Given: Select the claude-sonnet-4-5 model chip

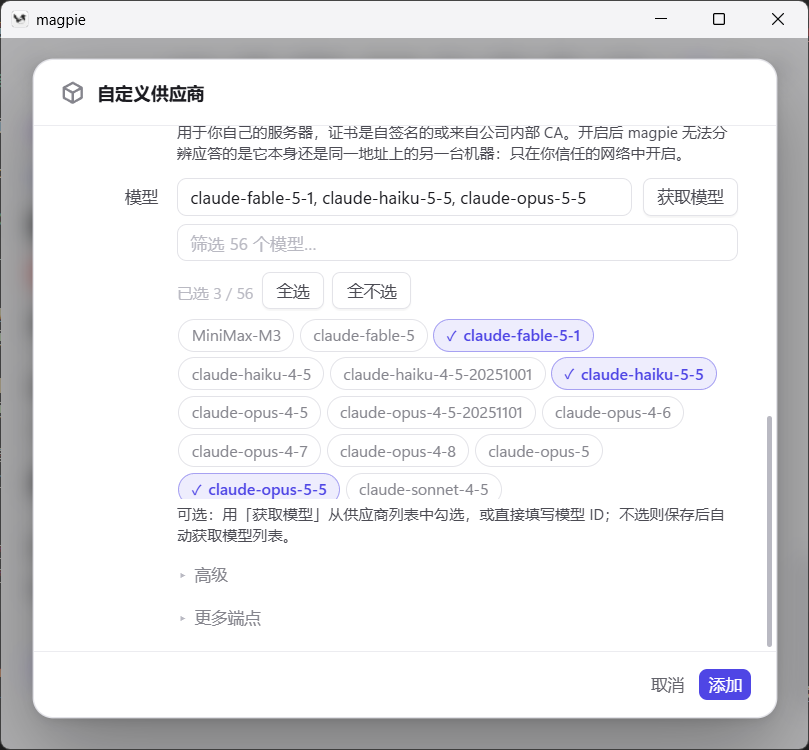Looking at the screenshot, I should (x=424, y=487).
